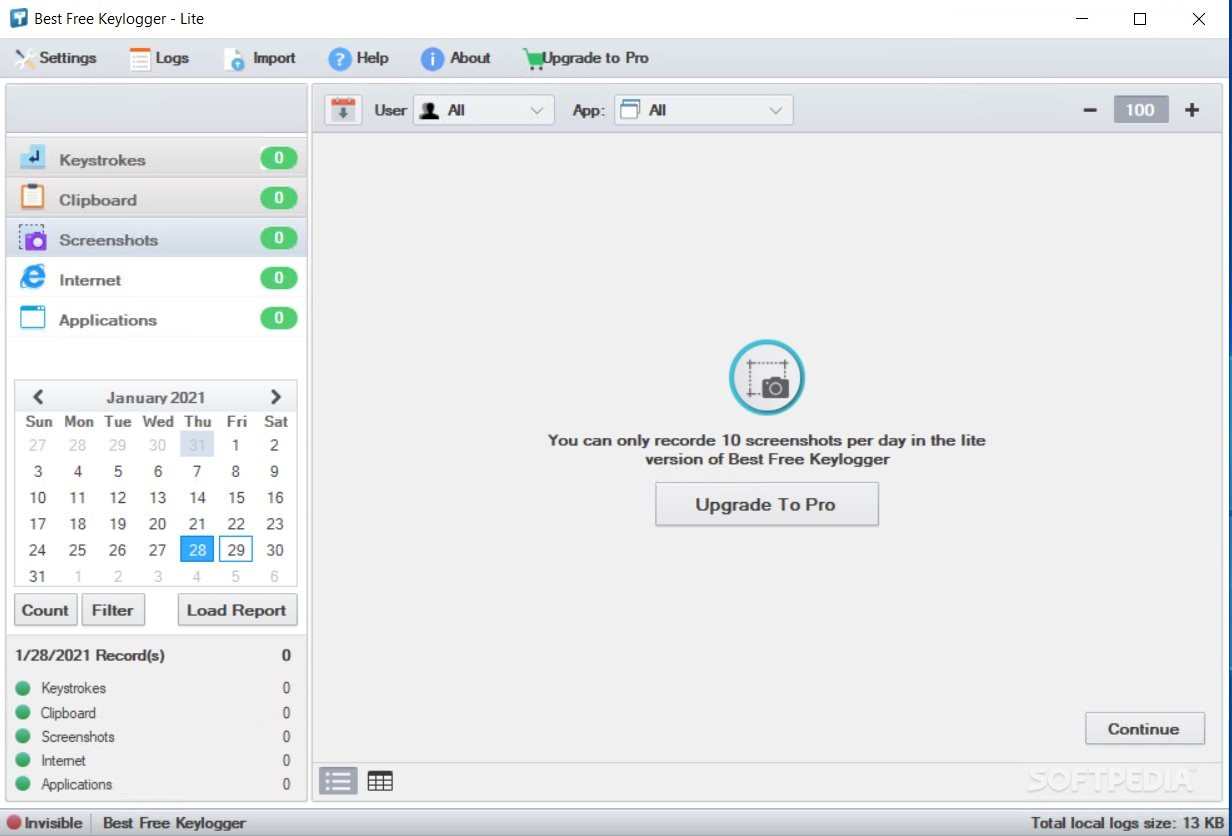
Task: Open the About toolbar item
Action: coord(456,58)
